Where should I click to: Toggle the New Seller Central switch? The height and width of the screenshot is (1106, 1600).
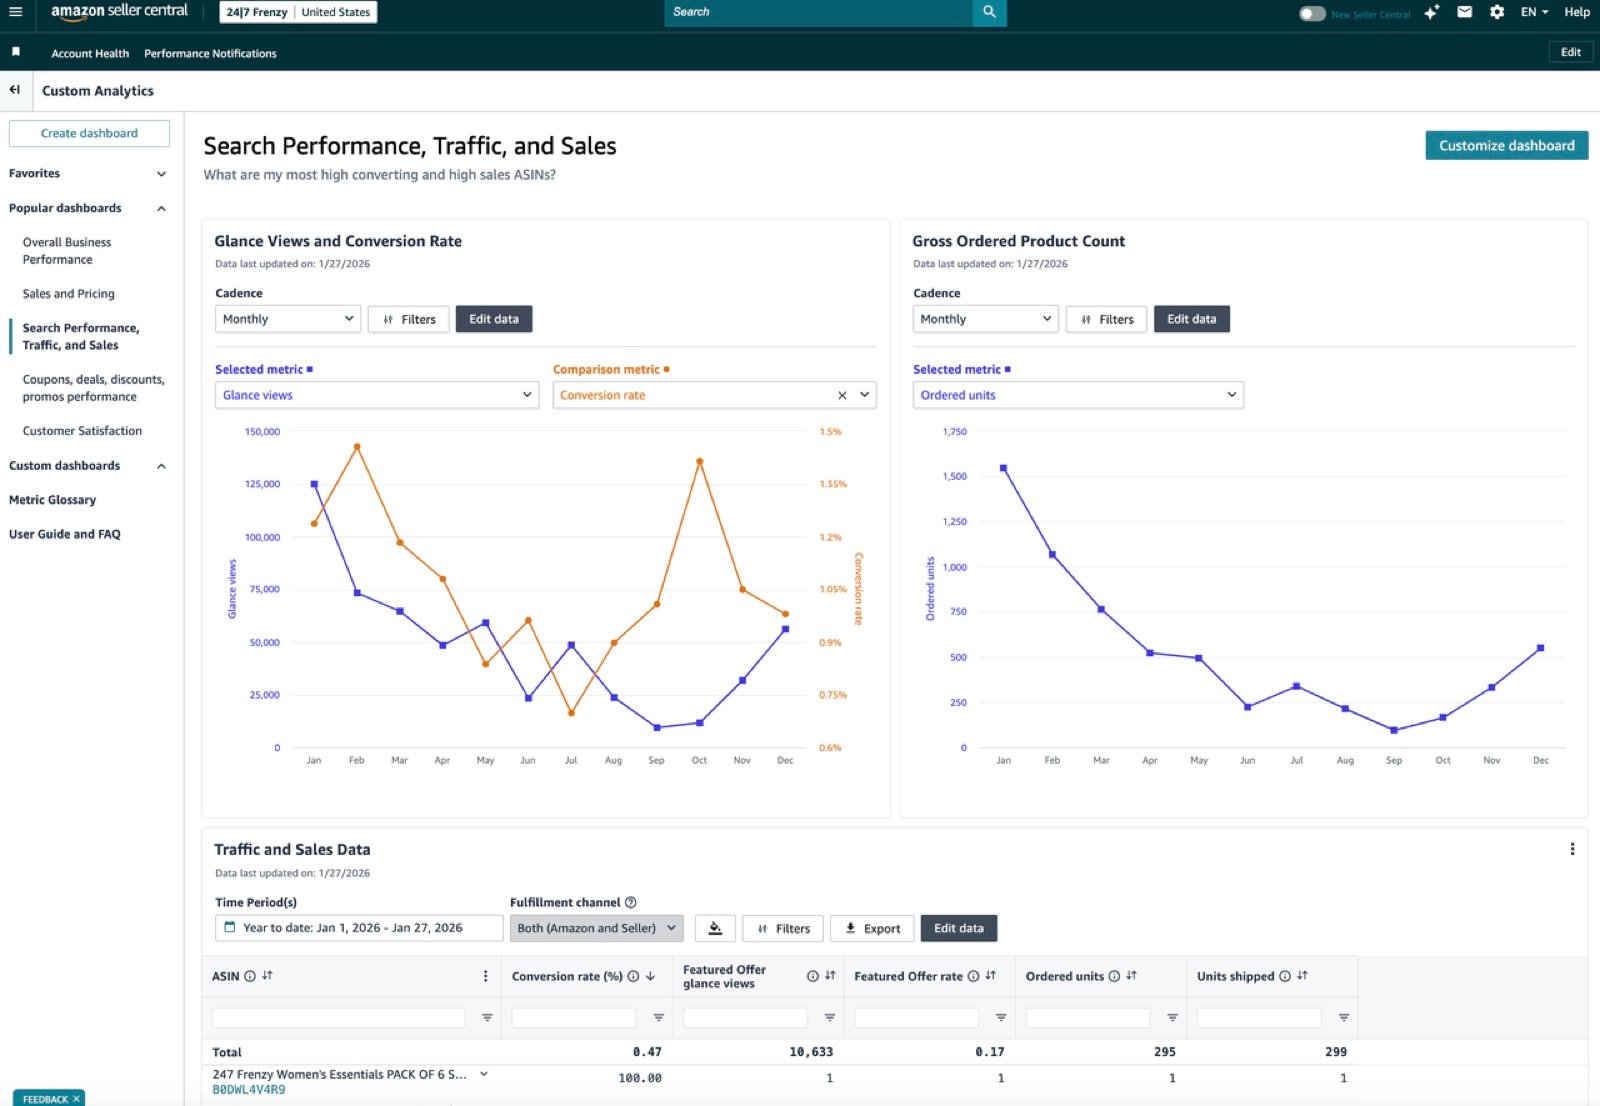point(1312,13)
